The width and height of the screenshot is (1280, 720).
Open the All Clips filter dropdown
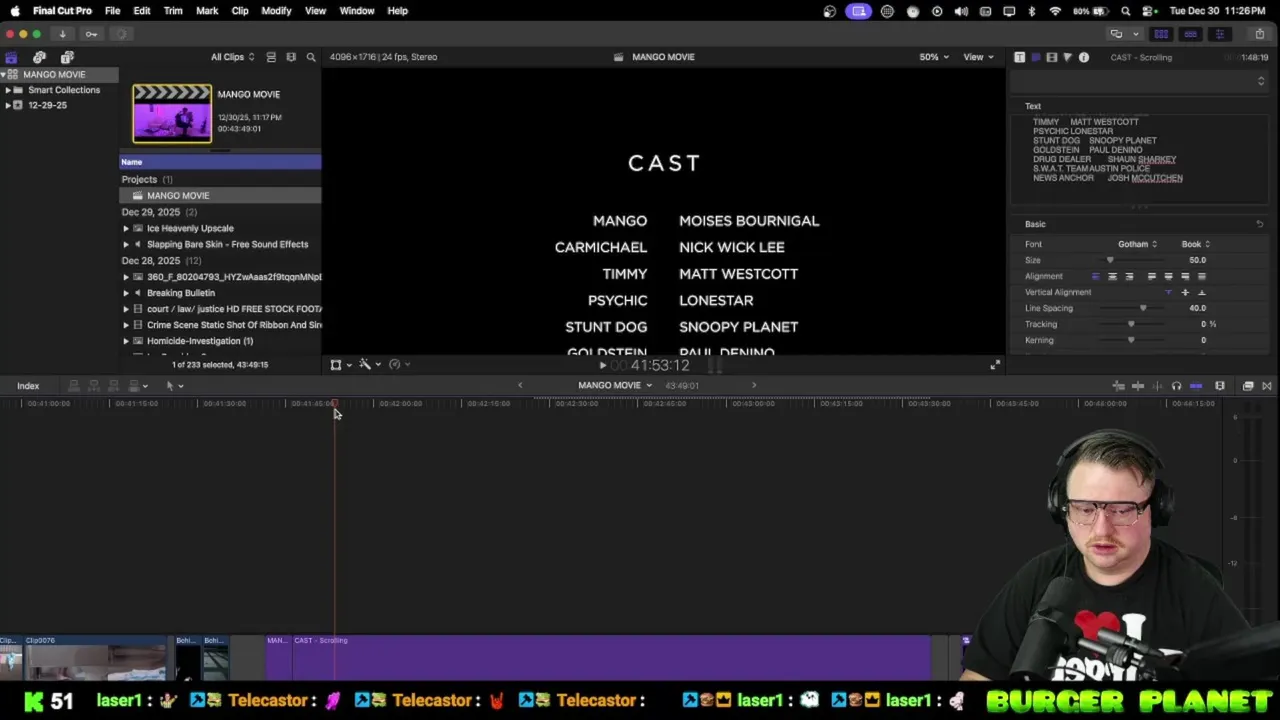[232, 57]
